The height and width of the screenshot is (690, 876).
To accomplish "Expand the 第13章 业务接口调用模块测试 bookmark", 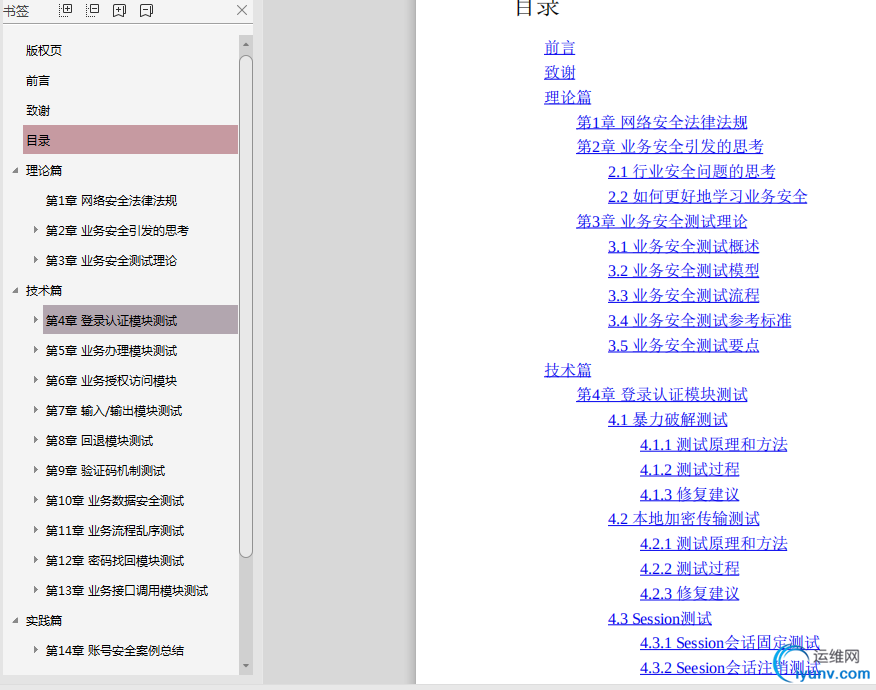I will click(35, 590).
